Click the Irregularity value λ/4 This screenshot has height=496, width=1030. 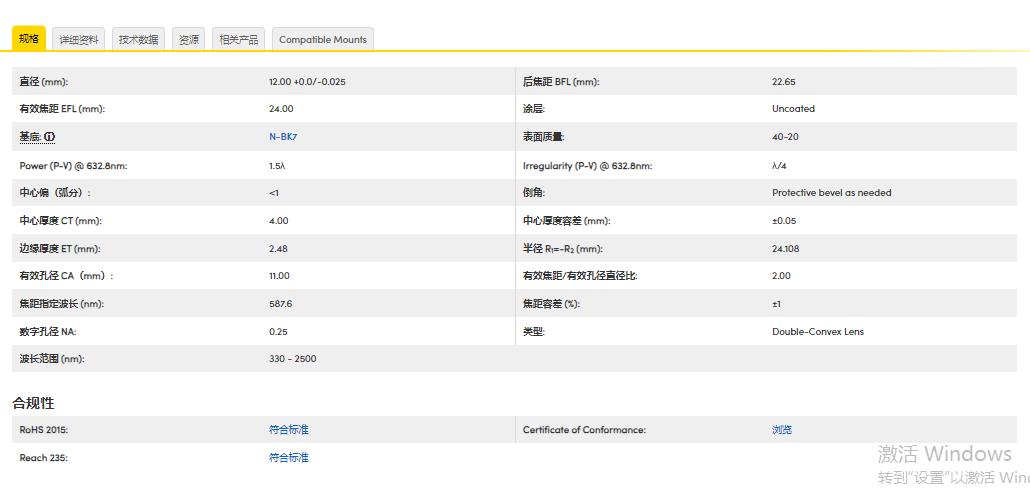(x=779, y=166)
